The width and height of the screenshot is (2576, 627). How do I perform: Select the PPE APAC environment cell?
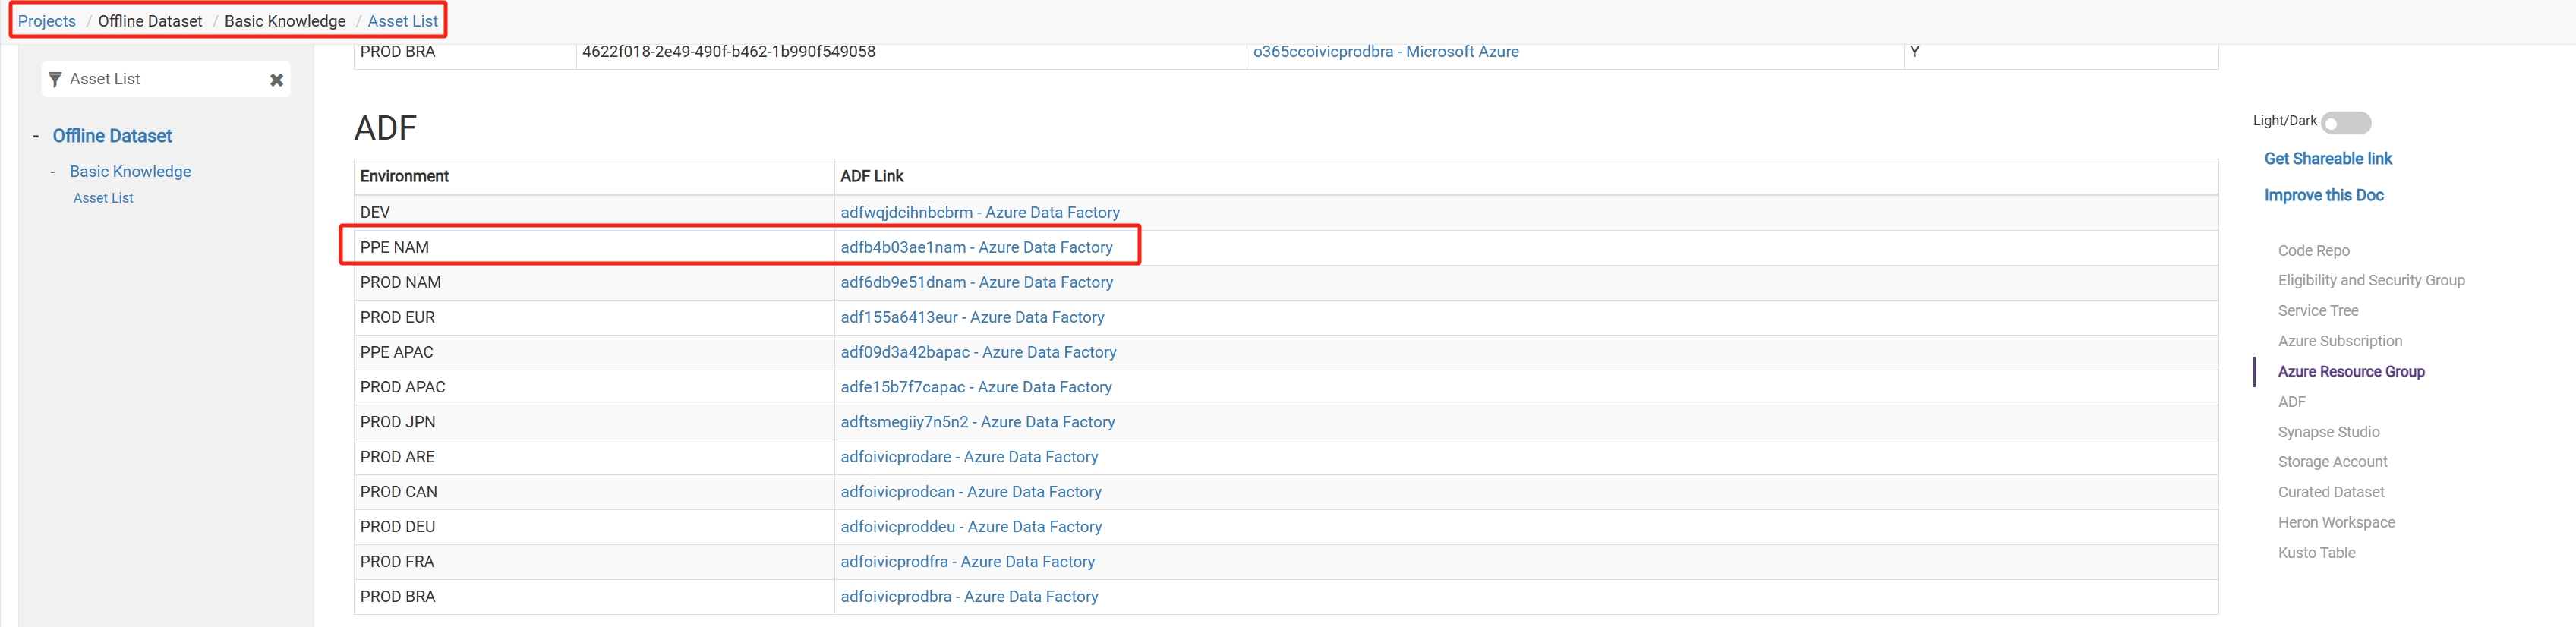pos(594,353)
